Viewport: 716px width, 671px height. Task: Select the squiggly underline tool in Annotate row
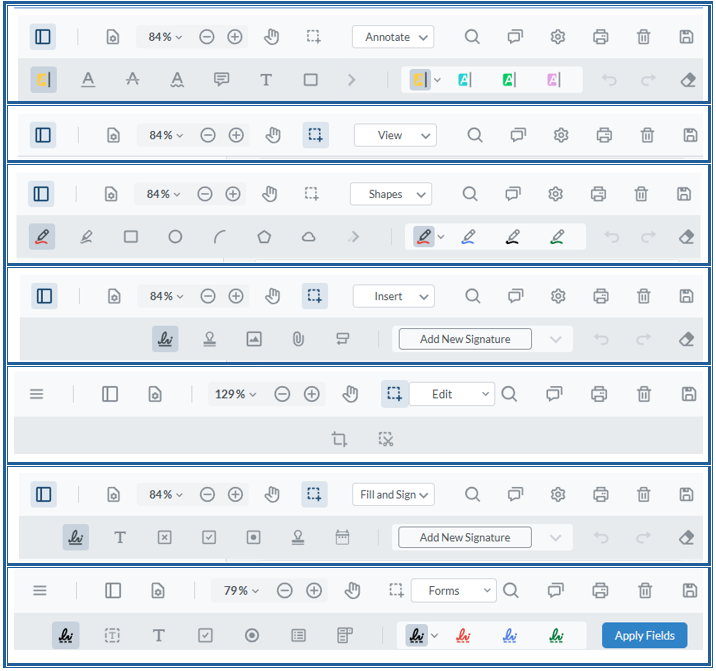(177, 80)
